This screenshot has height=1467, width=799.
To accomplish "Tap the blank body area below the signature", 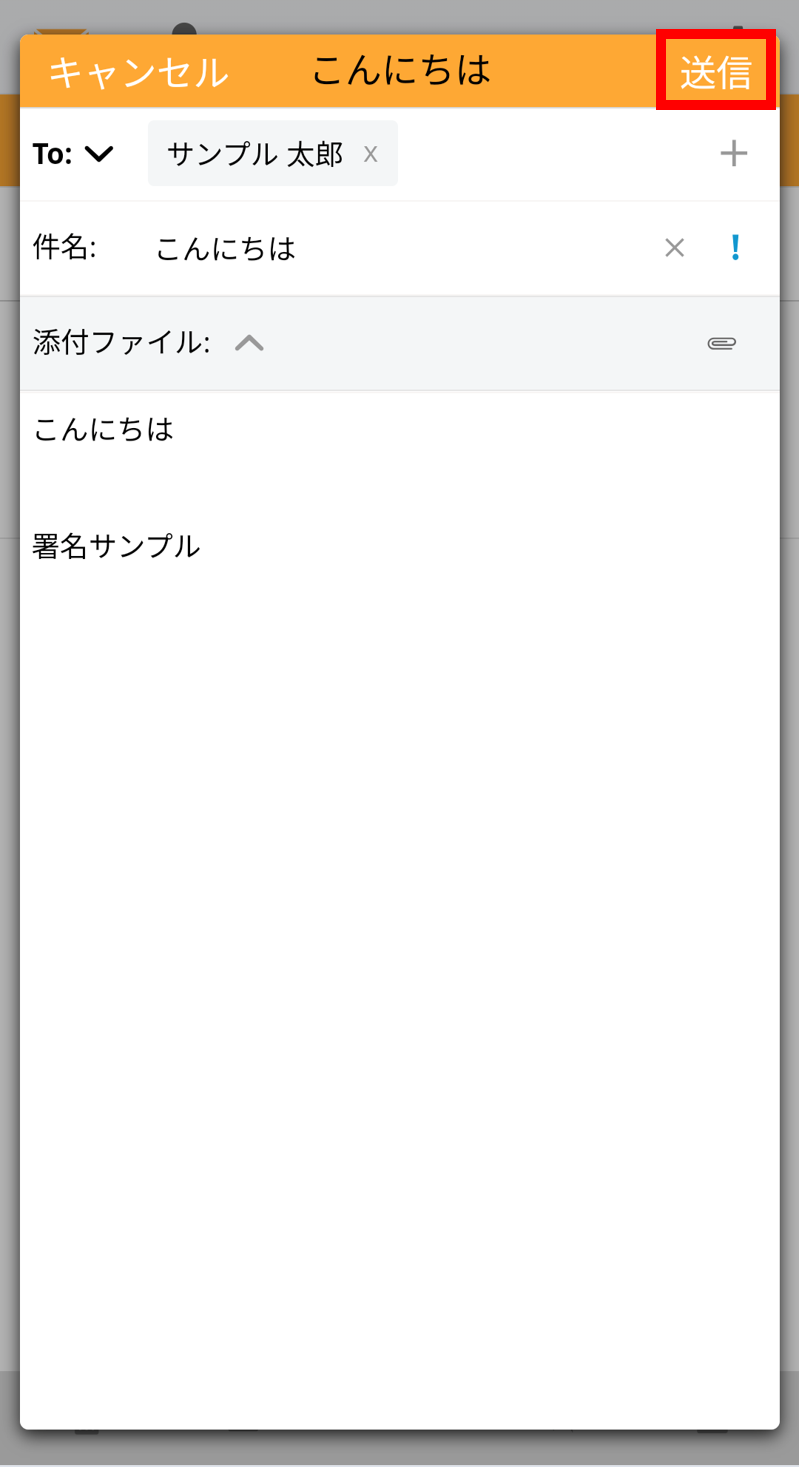I will [400, 990].
